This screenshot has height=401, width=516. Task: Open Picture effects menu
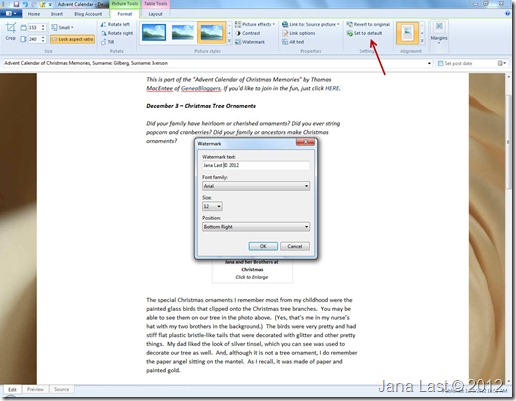coord(255,24)
